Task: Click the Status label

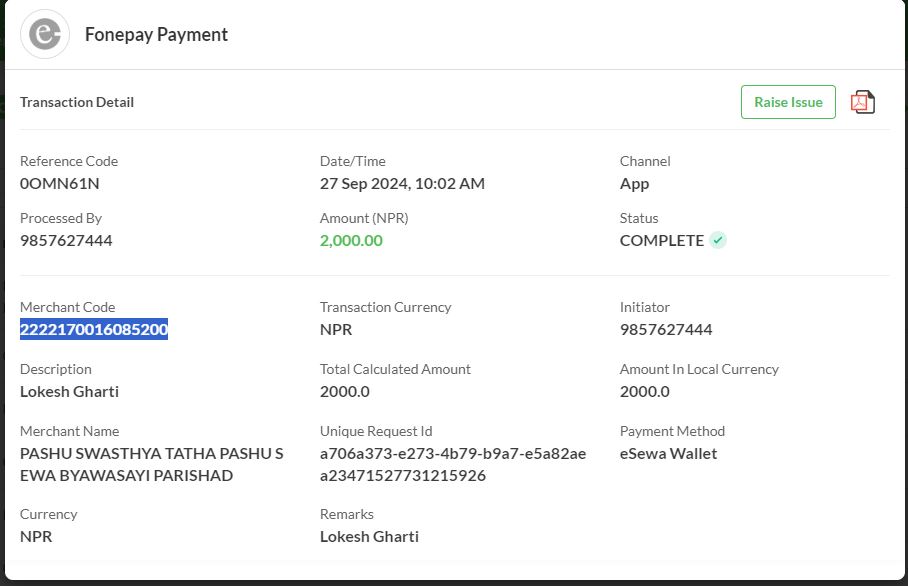Action: [x=639, y=218]
